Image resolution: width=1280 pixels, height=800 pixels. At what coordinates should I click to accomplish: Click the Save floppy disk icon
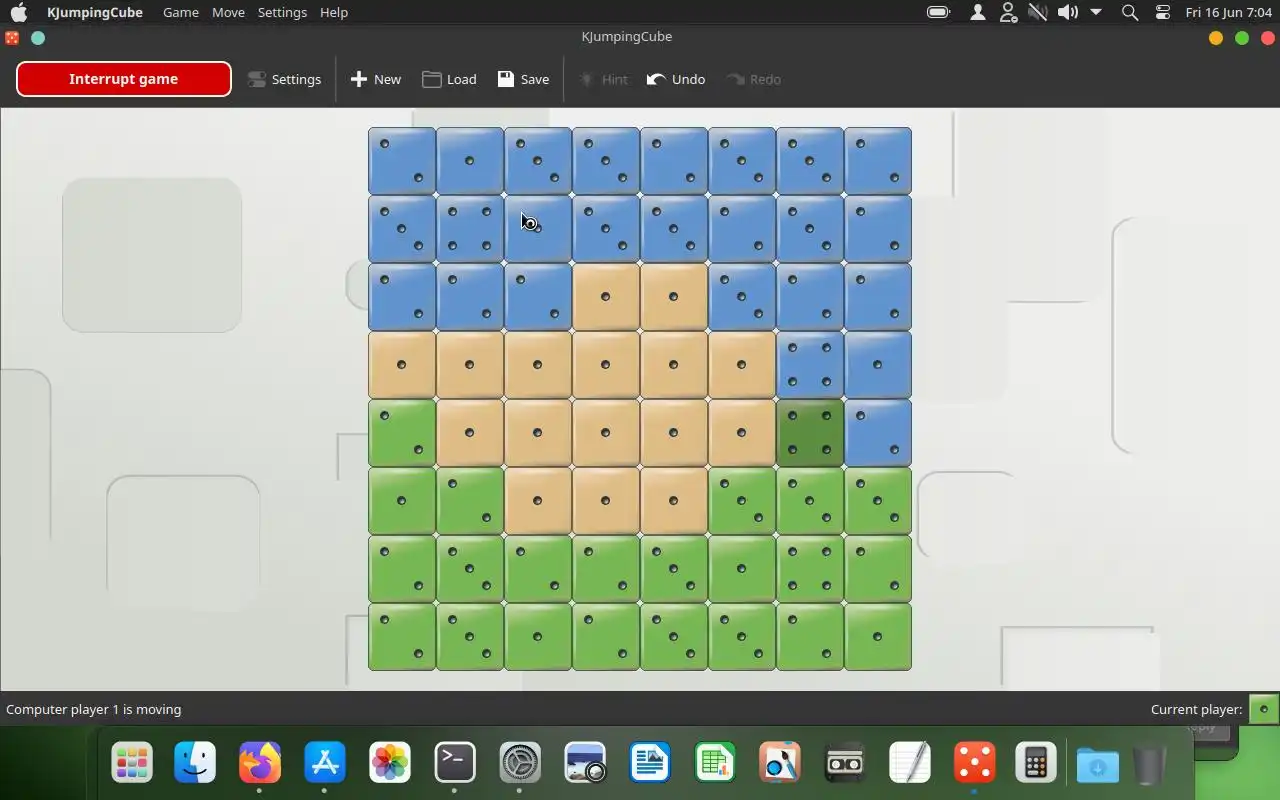coord(506,79)
